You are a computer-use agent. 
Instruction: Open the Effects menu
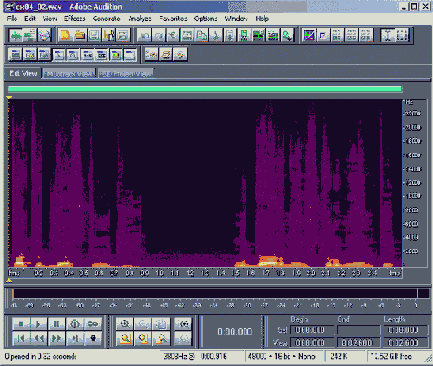[x=75, y=19]
